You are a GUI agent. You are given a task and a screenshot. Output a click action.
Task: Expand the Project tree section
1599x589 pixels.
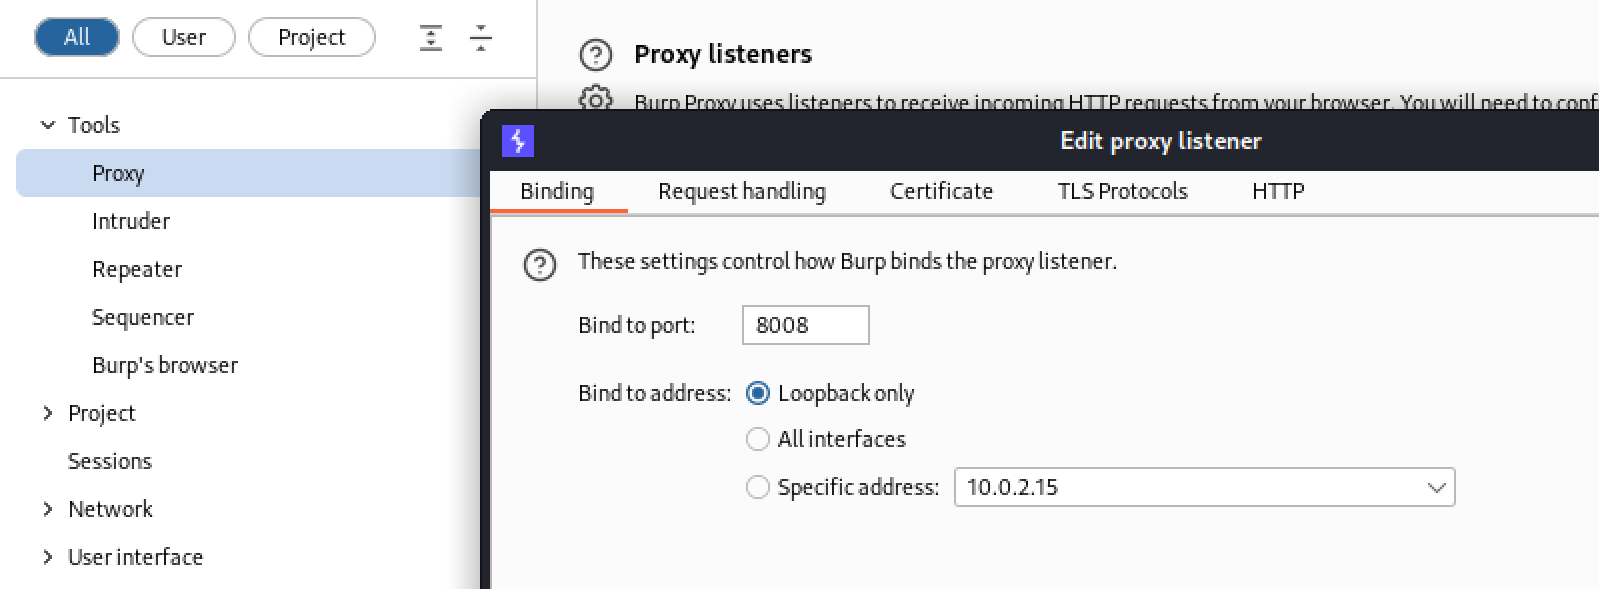[x=47, y=413]
